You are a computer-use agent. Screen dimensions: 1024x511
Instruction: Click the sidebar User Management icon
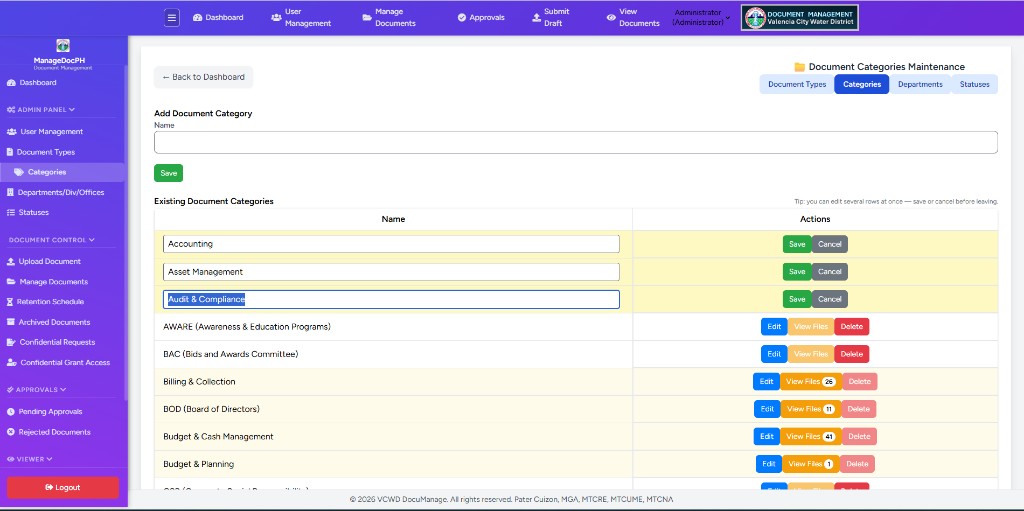coord(12,132)
